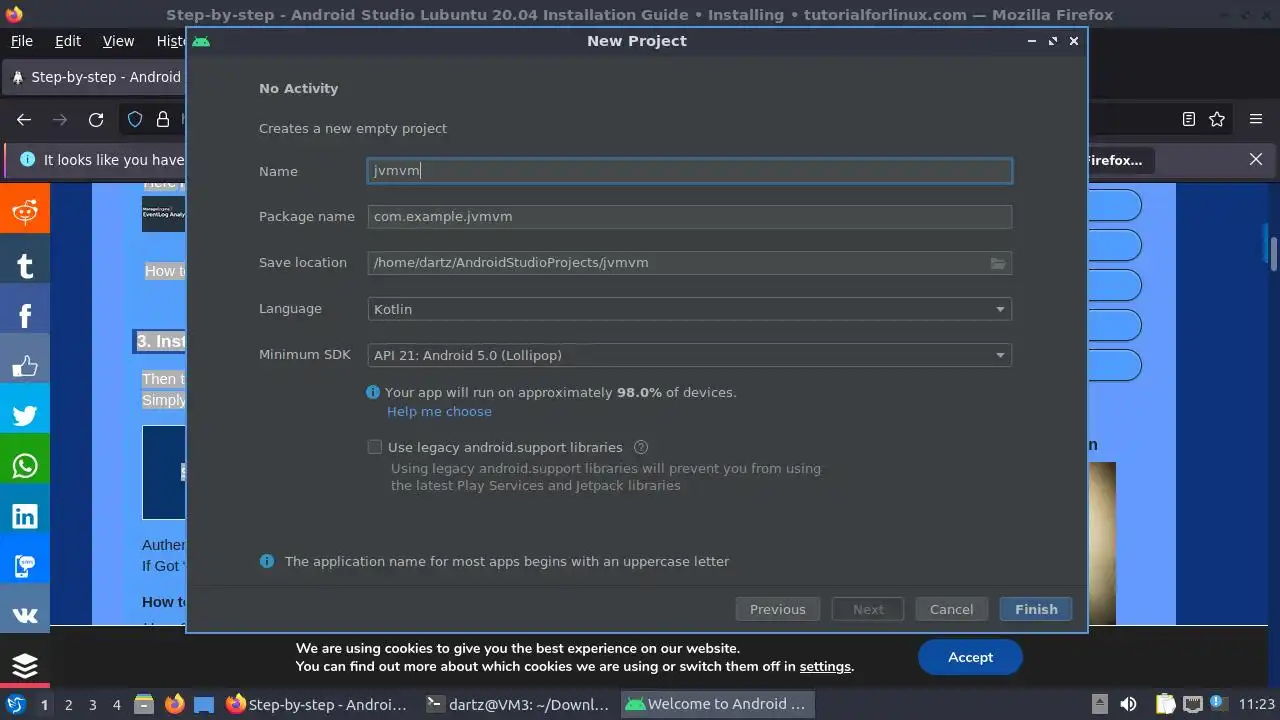Go back in Firefox
The width and height of the screenshot is (1280, 720).
pyautogui.click(x=24, y=120)
